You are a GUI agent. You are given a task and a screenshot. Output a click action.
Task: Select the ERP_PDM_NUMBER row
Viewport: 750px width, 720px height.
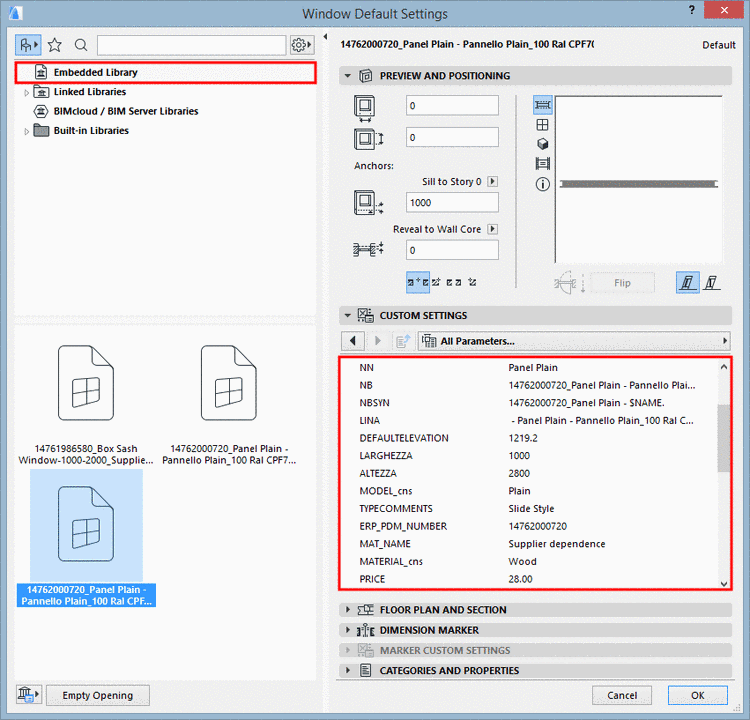click(x=529, y=526)
